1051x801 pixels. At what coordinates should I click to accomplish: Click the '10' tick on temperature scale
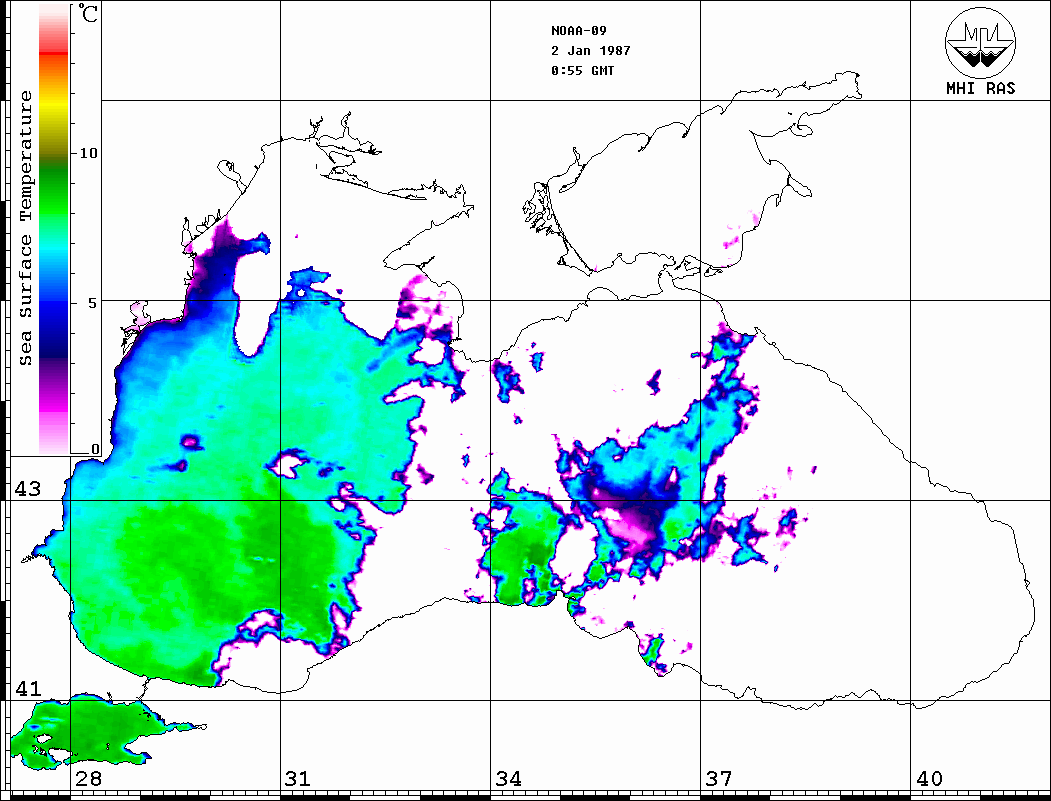pos(88,153)
